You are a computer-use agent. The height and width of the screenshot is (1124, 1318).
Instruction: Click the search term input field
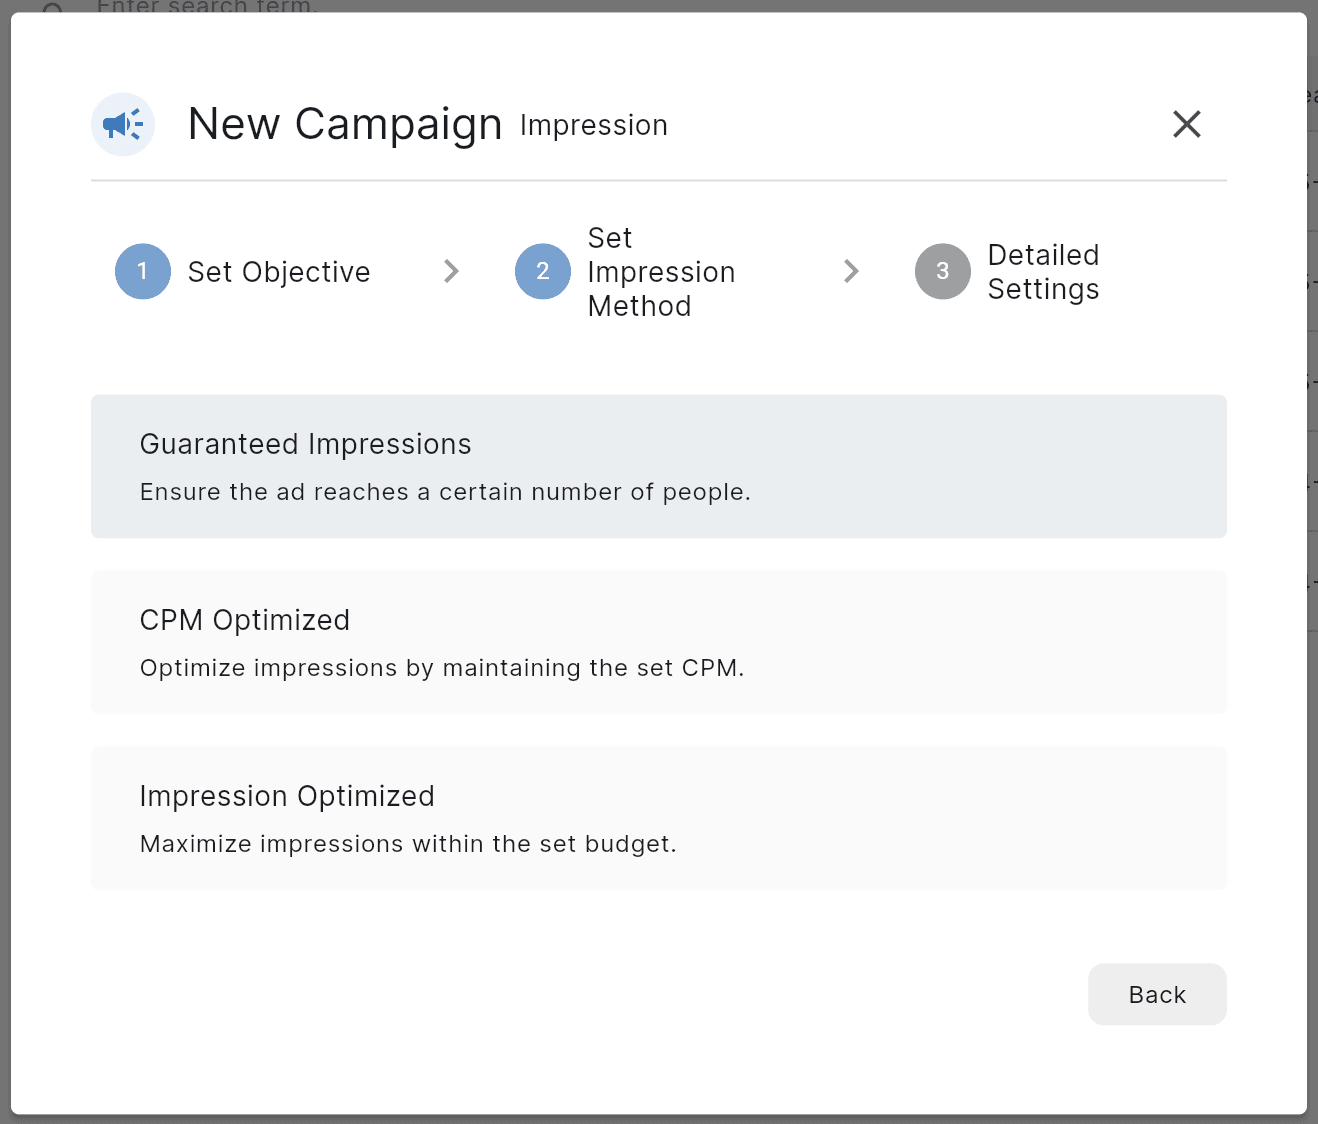point(206,6)
